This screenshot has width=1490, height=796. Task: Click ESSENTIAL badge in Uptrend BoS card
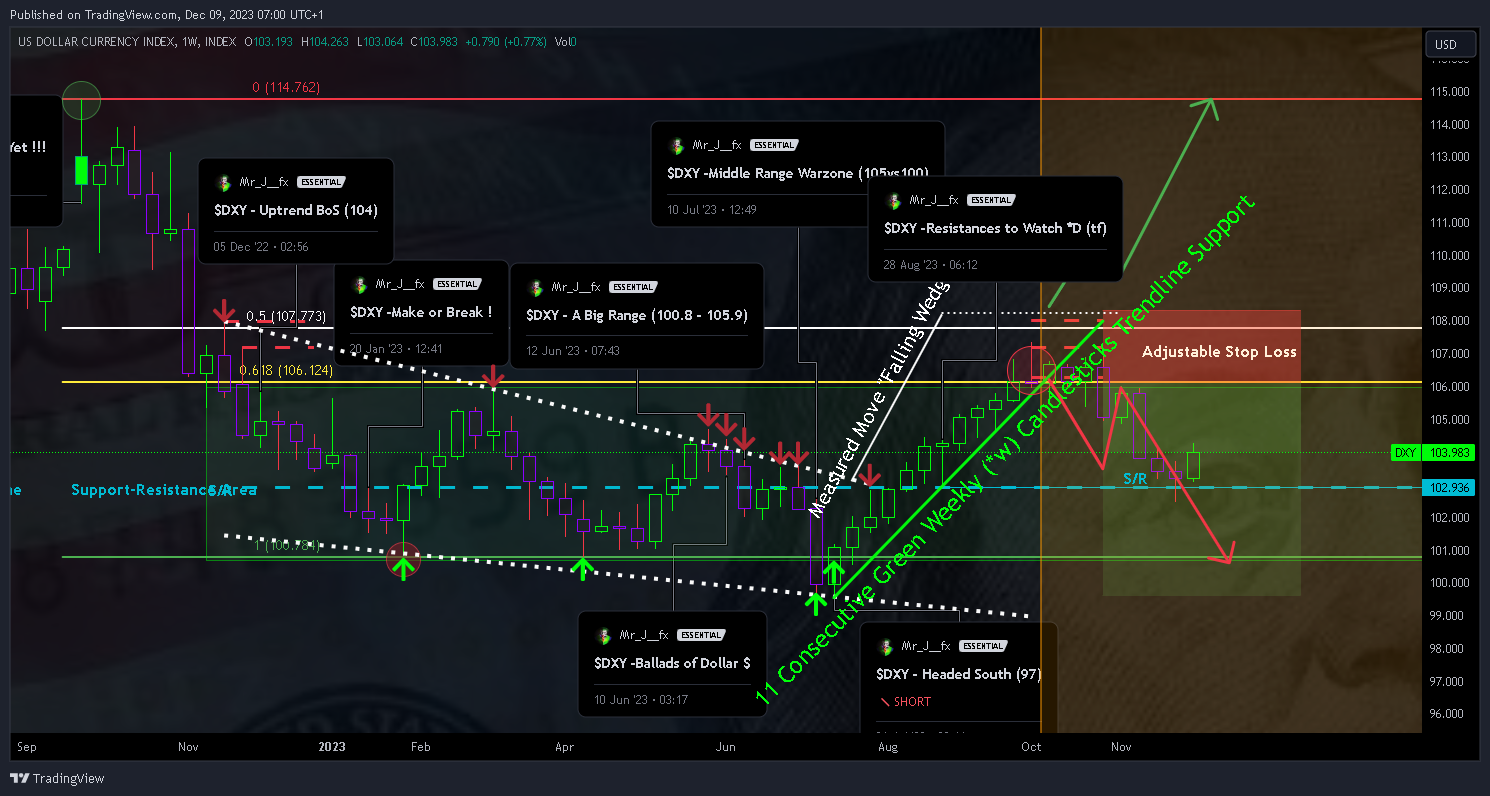(322, 183)
